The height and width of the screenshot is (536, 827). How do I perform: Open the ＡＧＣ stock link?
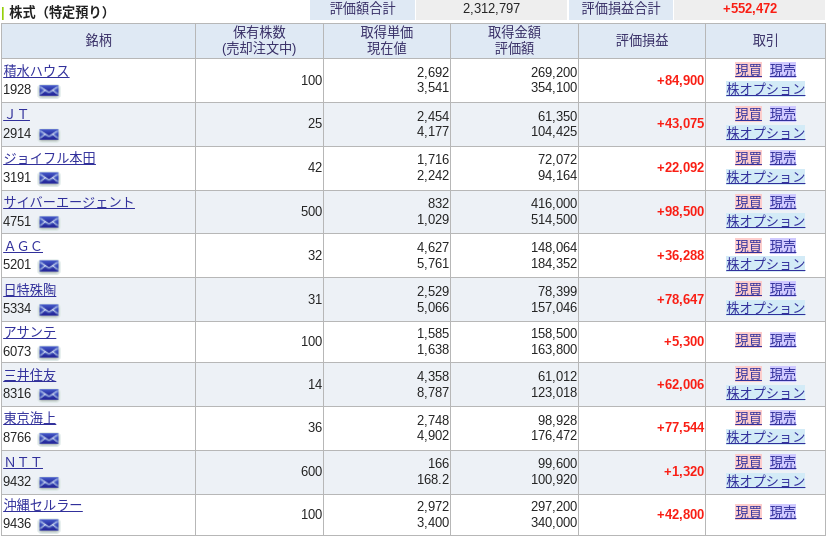[23, 246]
